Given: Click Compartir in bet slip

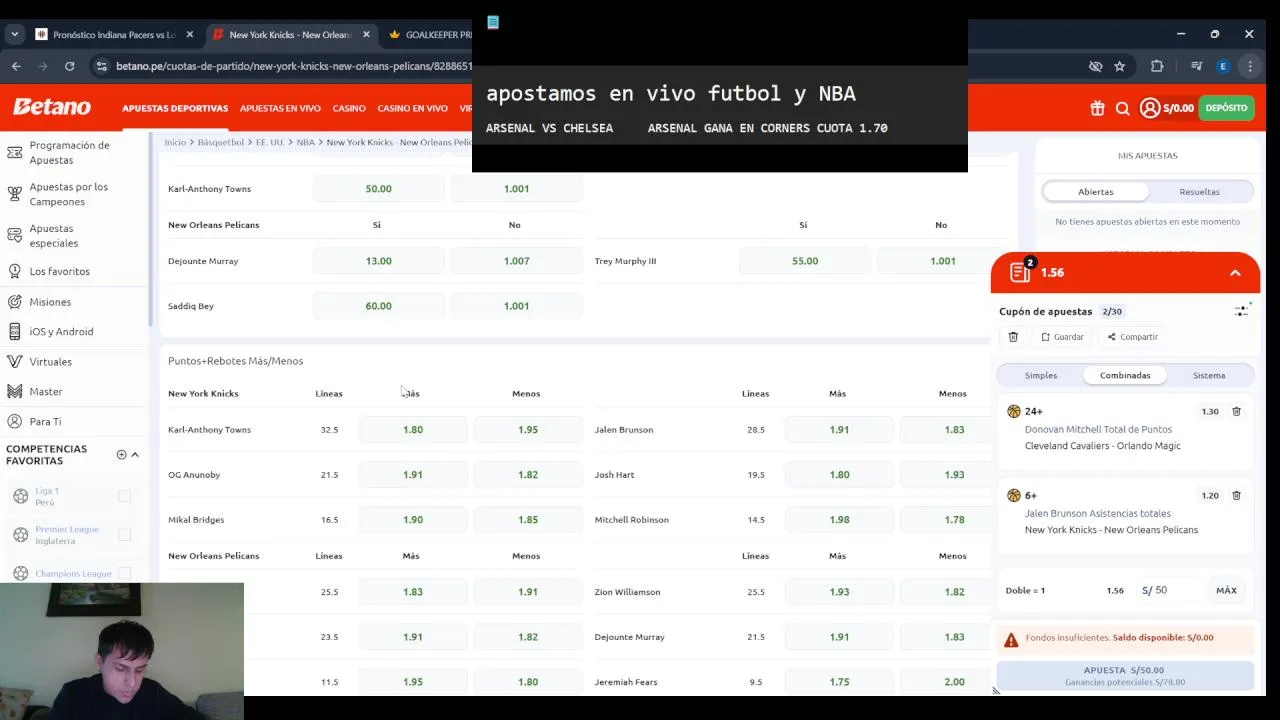Looking at the screenshot, I should click(x=1132, y=337).
